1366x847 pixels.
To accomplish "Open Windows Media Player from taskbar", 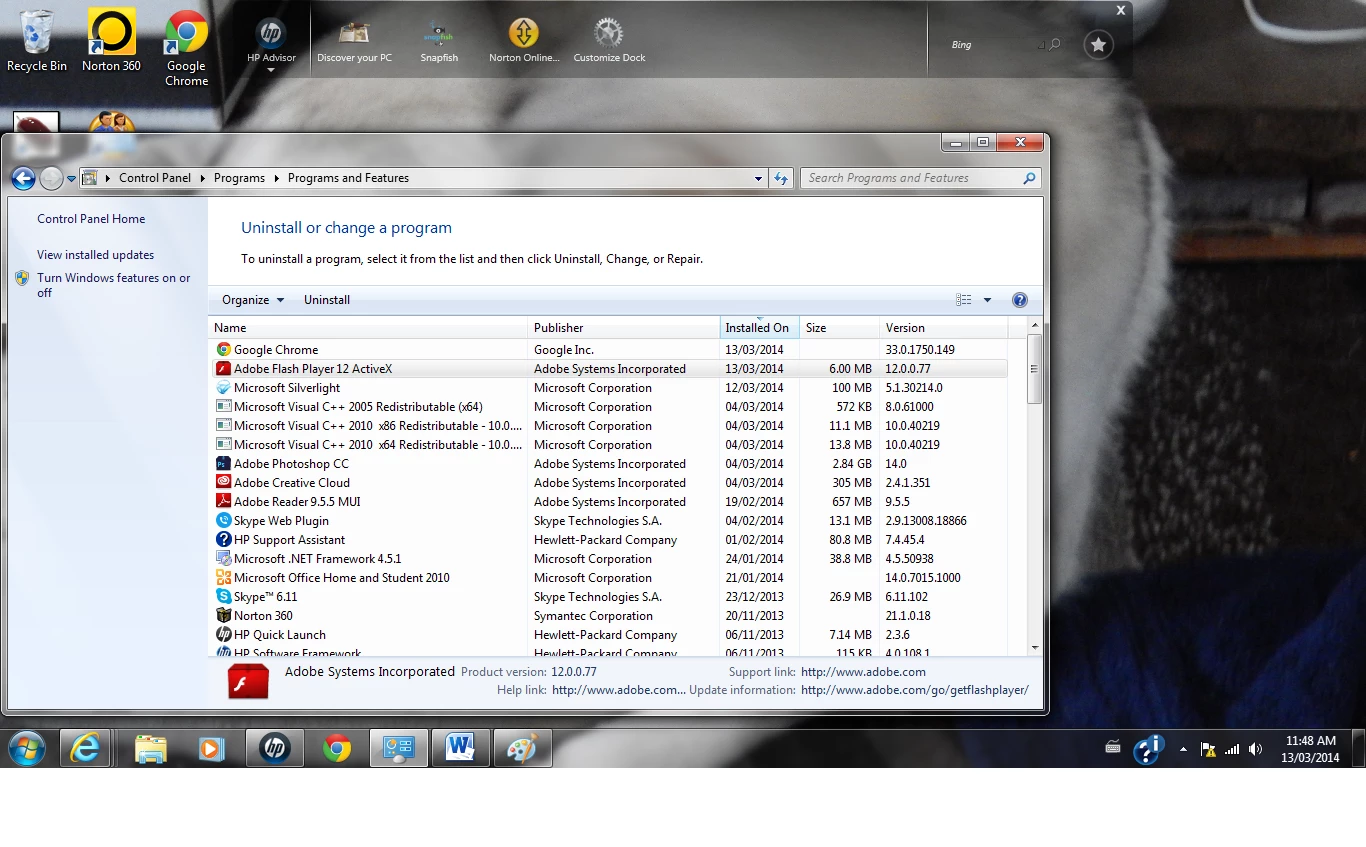I will coord(211,748).
